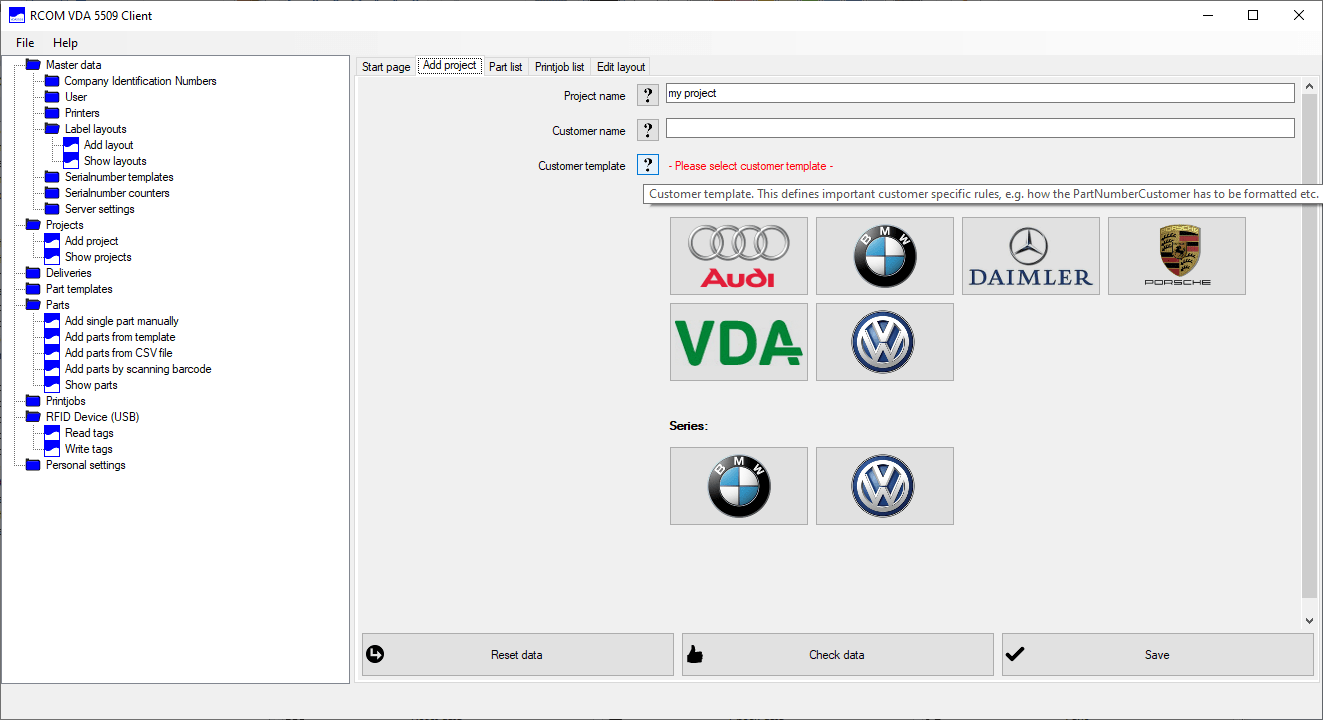Open the File menu

(25, 43)
